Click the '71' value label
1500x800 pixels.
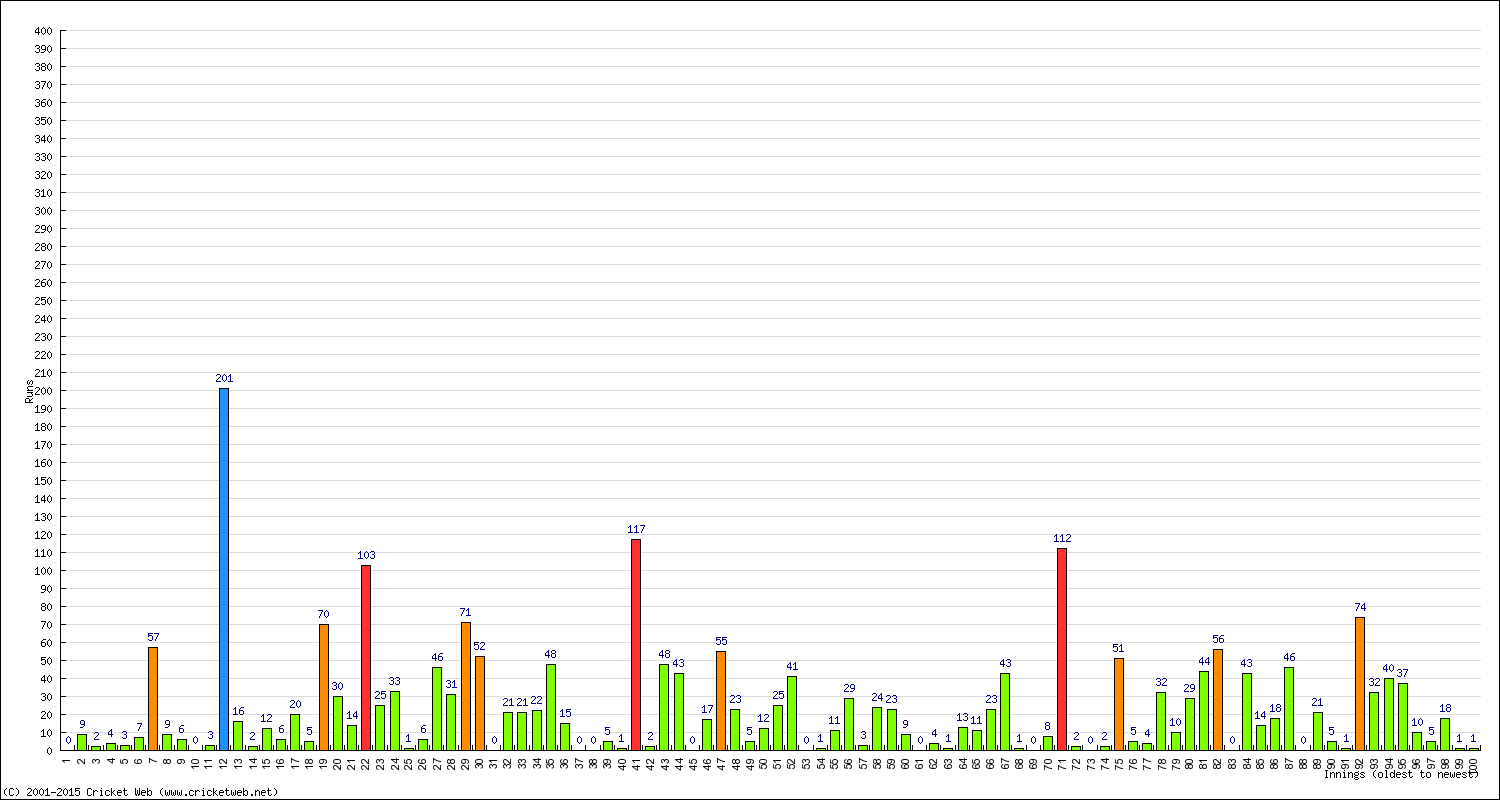tap(466, 612)
